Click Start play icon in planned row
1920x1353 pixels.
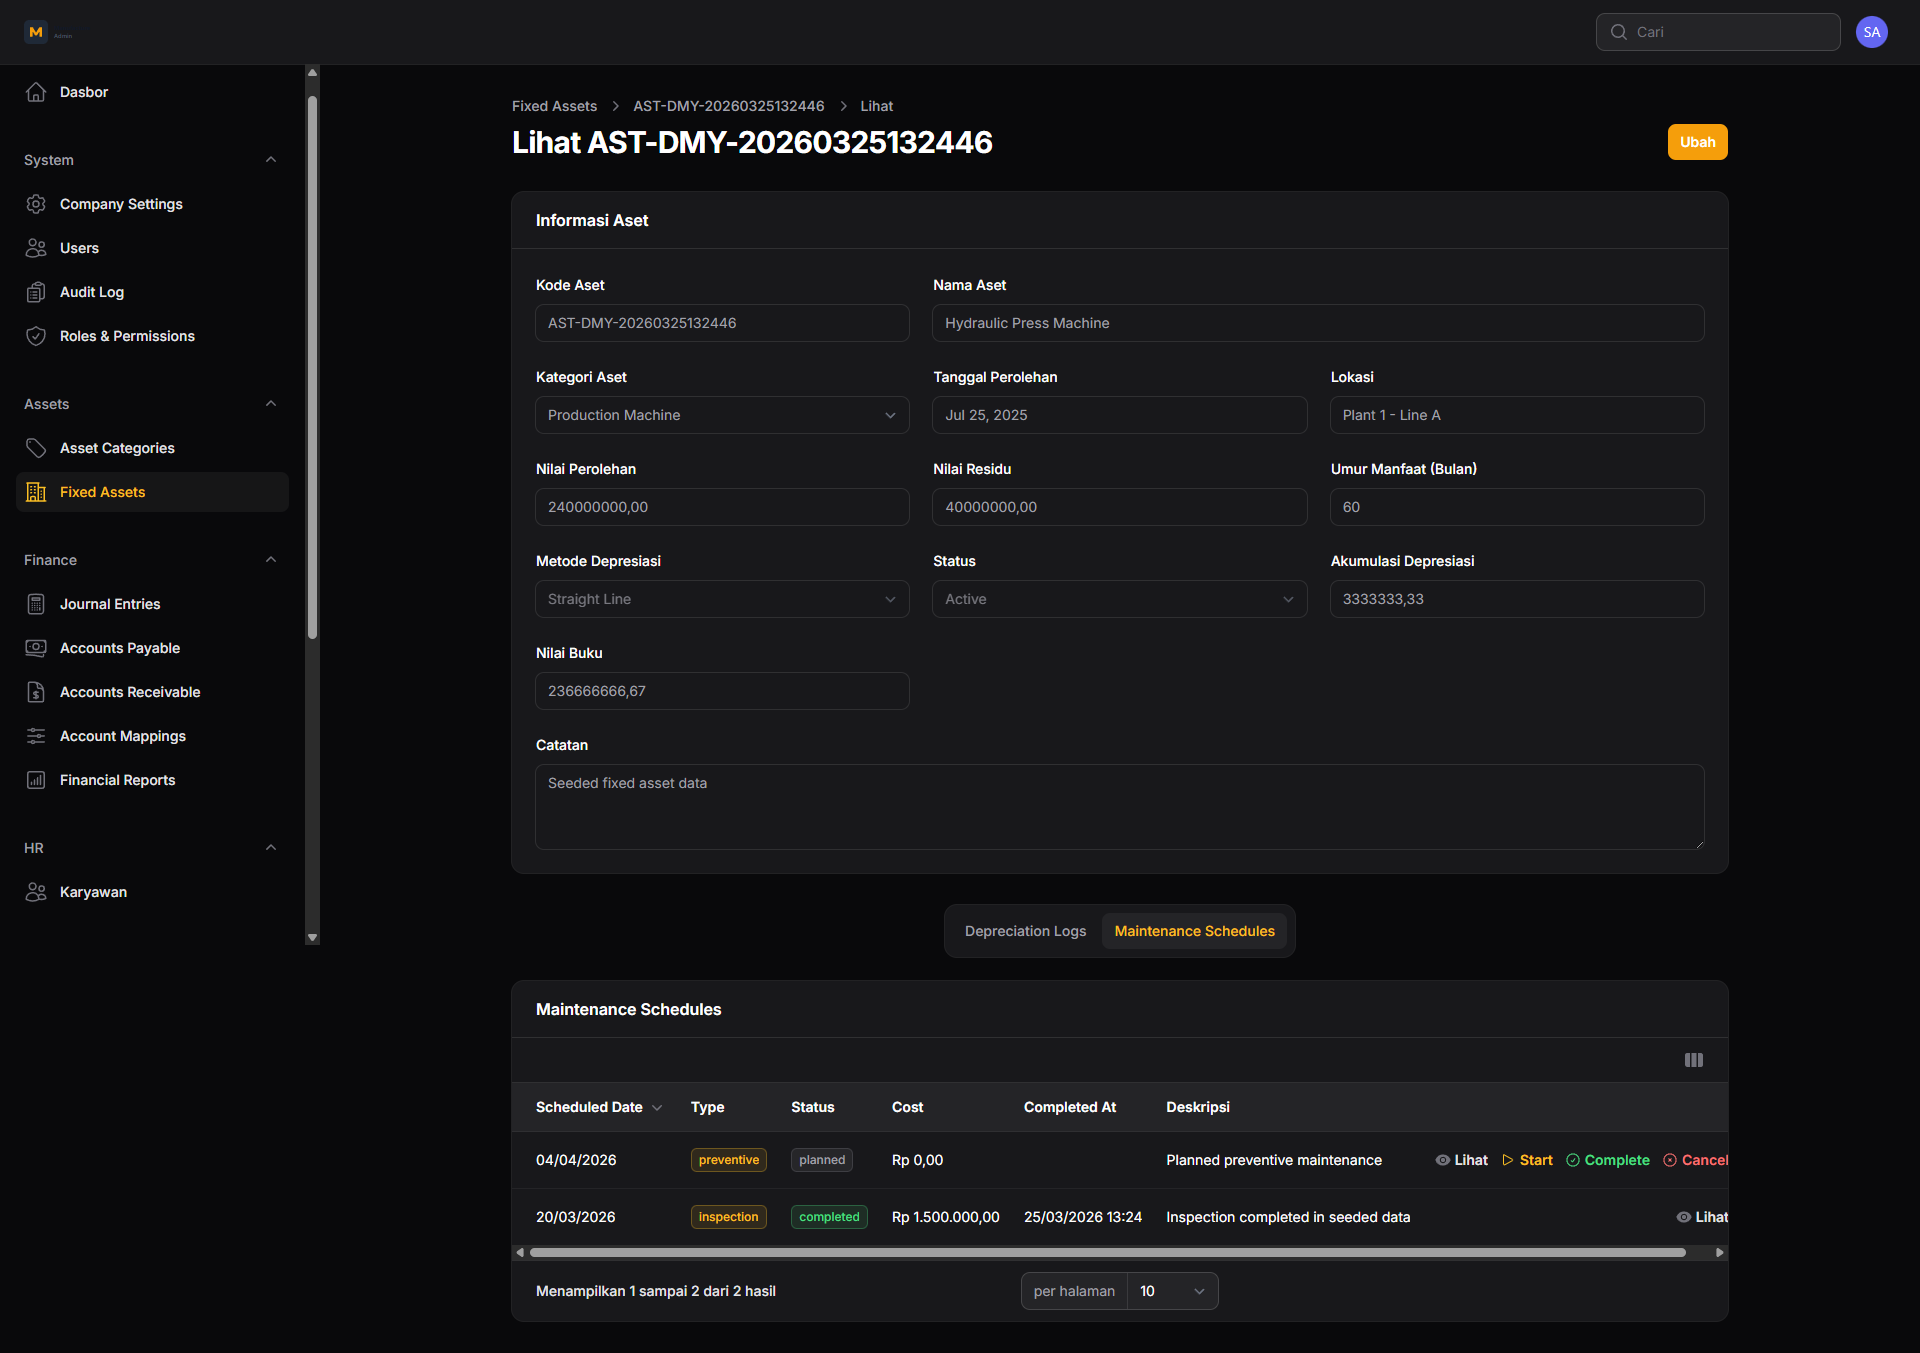click(x=1508, y=1160)
